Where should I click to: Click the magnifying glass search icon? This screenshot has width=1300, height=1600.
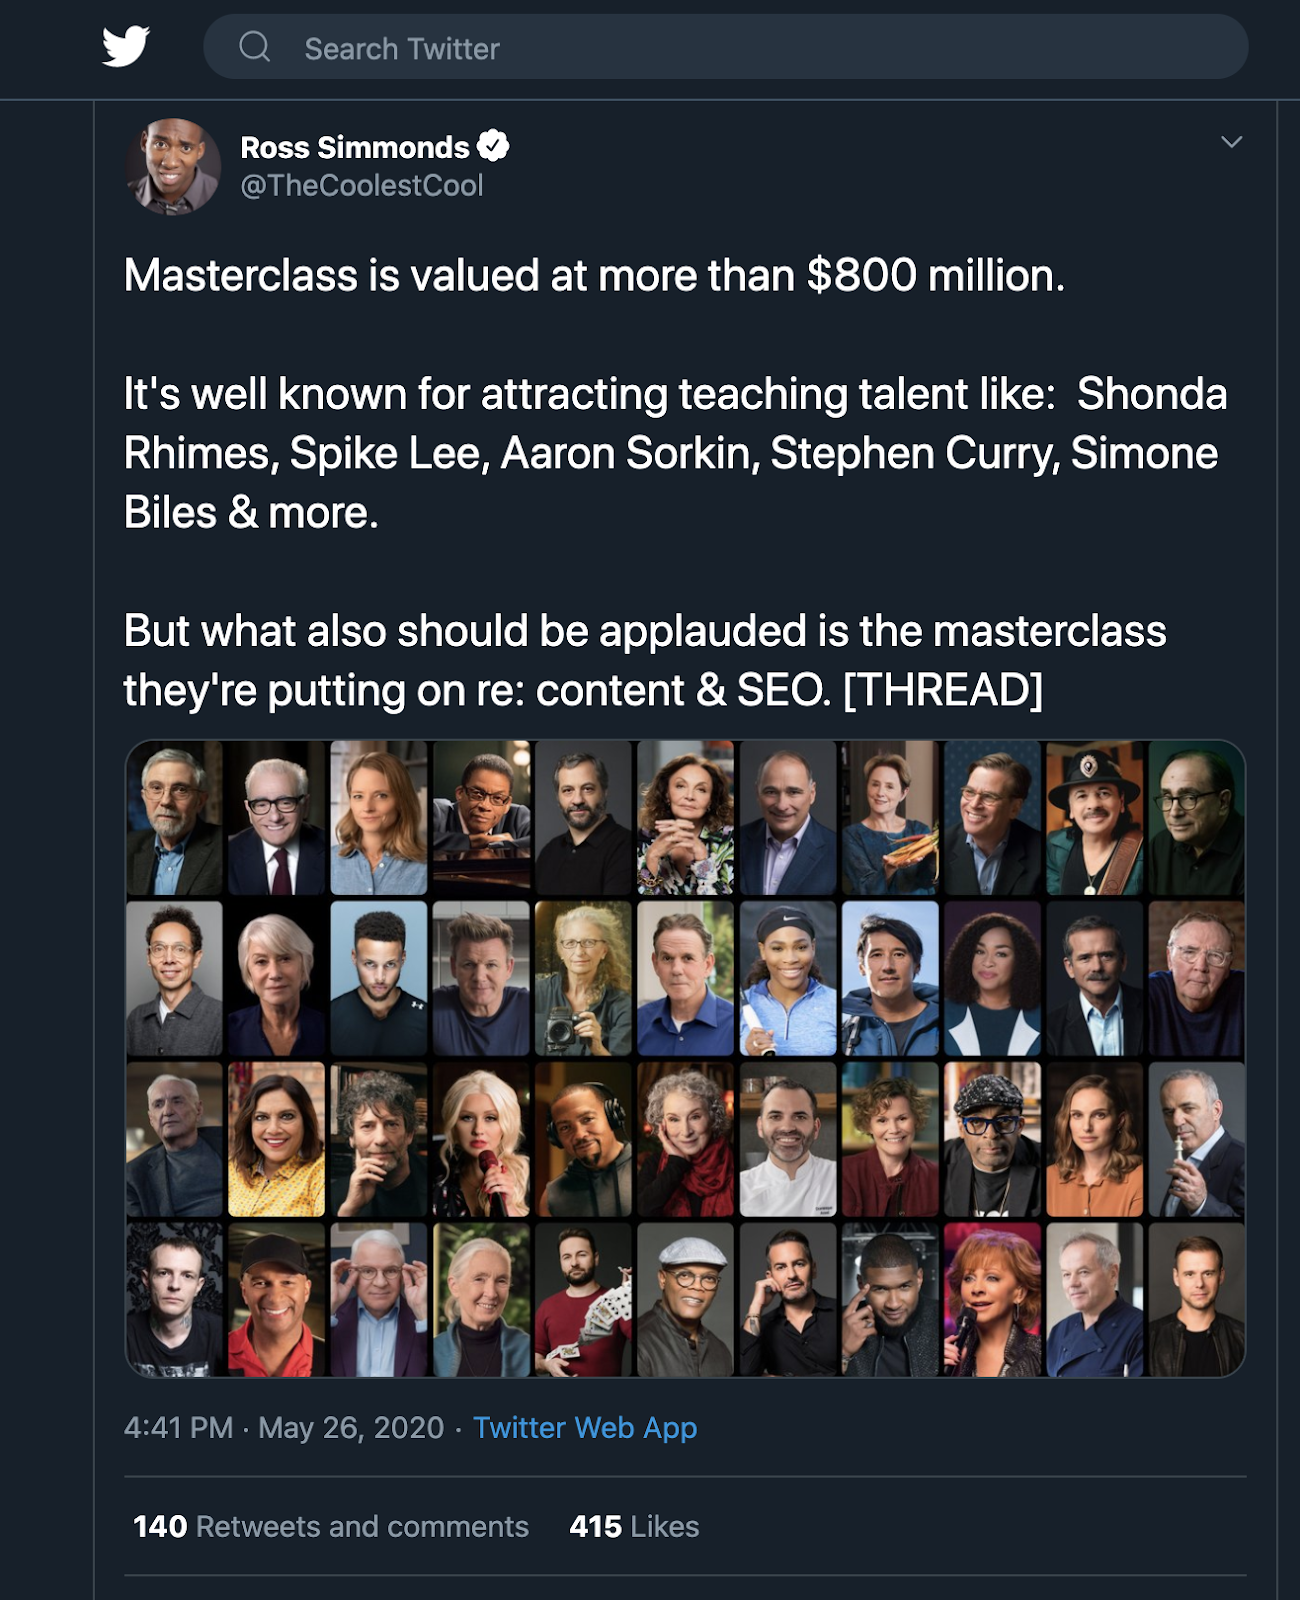coord(253,45)
